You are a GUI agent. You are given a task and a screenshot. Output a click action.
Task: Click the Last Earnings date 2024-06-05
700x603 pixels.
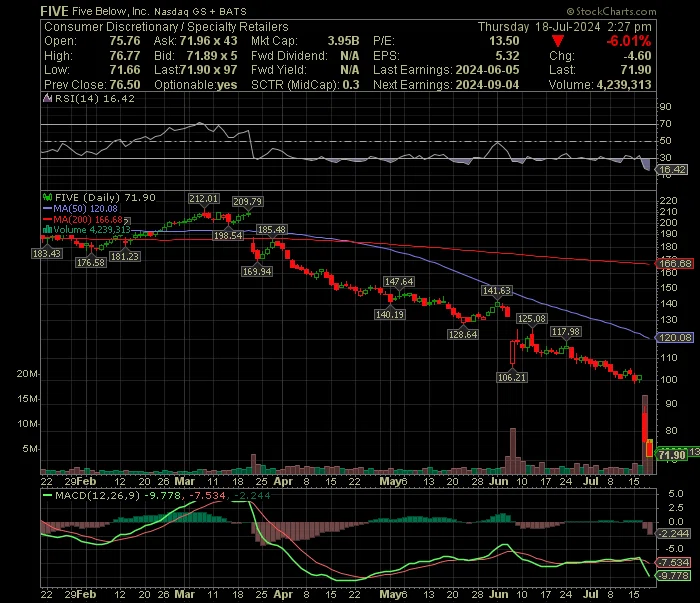487,70
